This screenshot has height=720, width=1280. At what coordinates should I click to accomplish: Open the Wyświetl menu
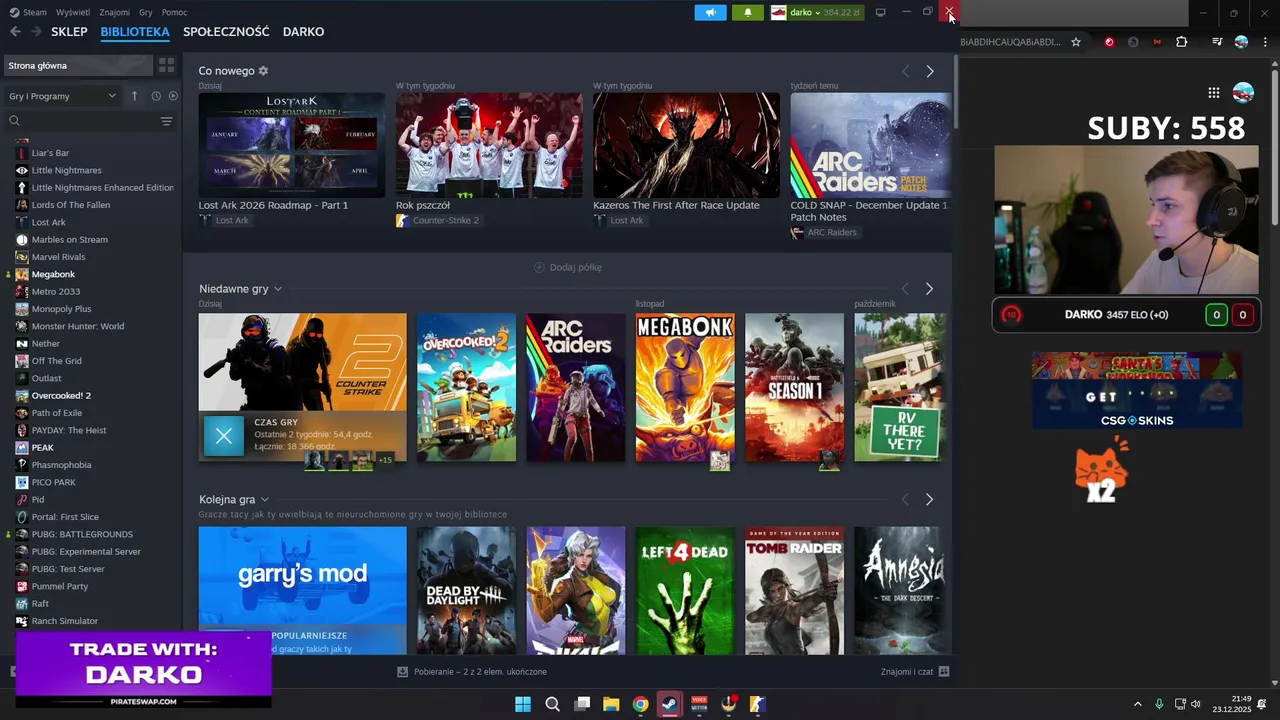click(x=73, y=12)
